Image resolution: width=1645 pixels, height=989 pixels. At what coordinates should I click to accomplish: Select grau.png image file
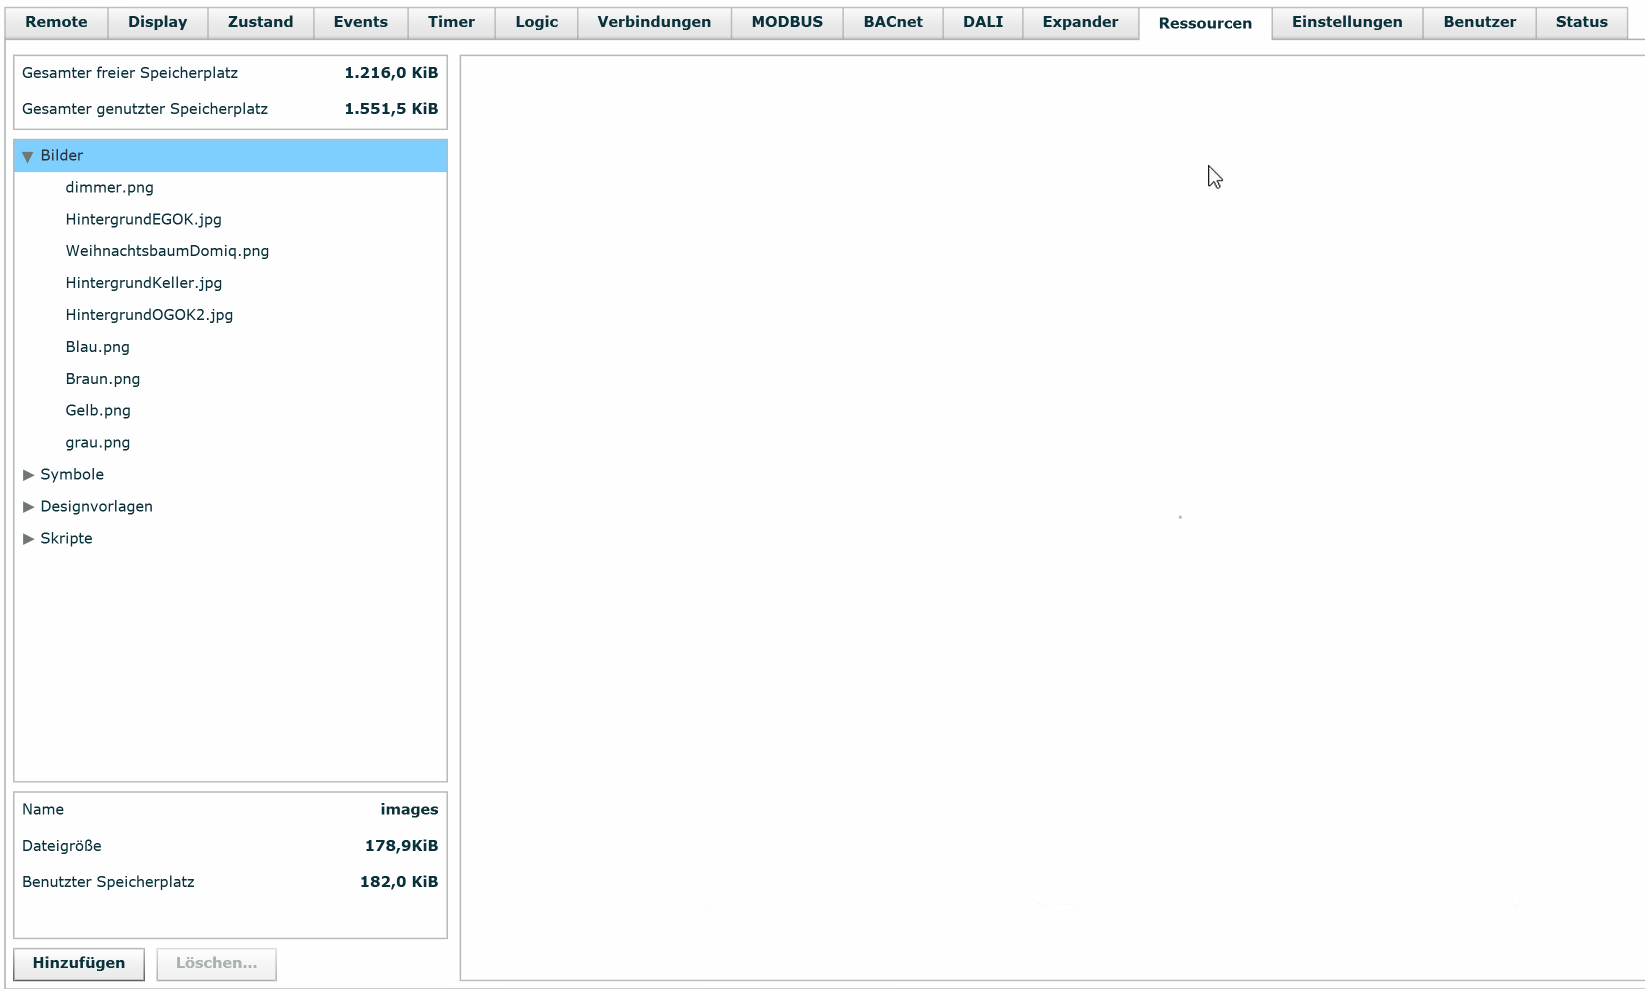click(x=97, y=443)
